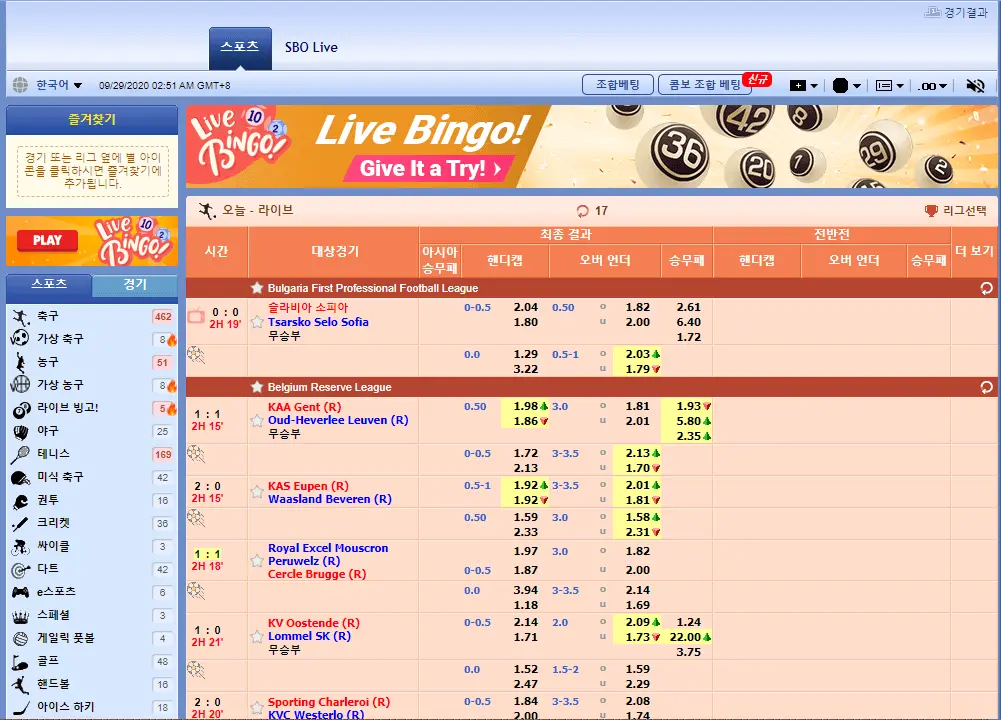Star the Bulgaria First Professional Football League
Screen dimensions: 1001x720
click(x=257, y=288)
